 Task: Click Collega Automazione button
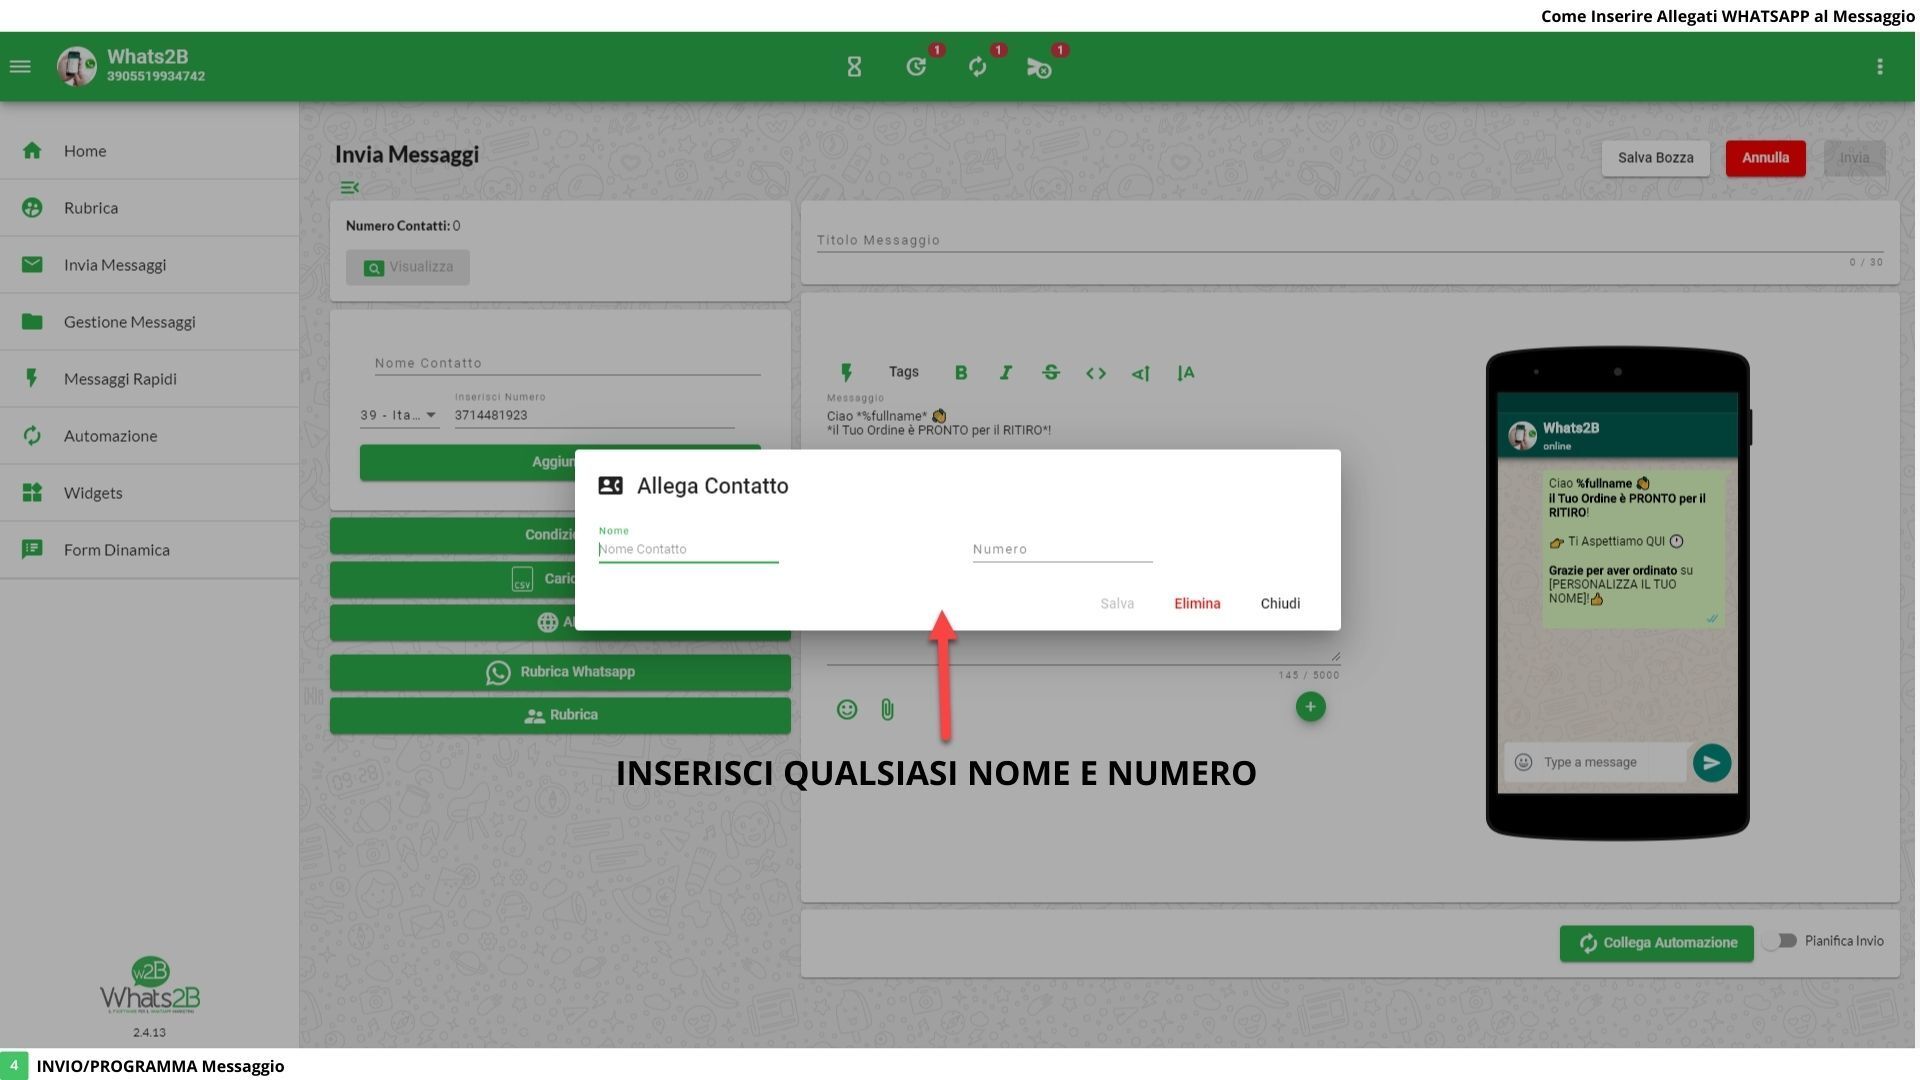click(x=1656, y=943)
